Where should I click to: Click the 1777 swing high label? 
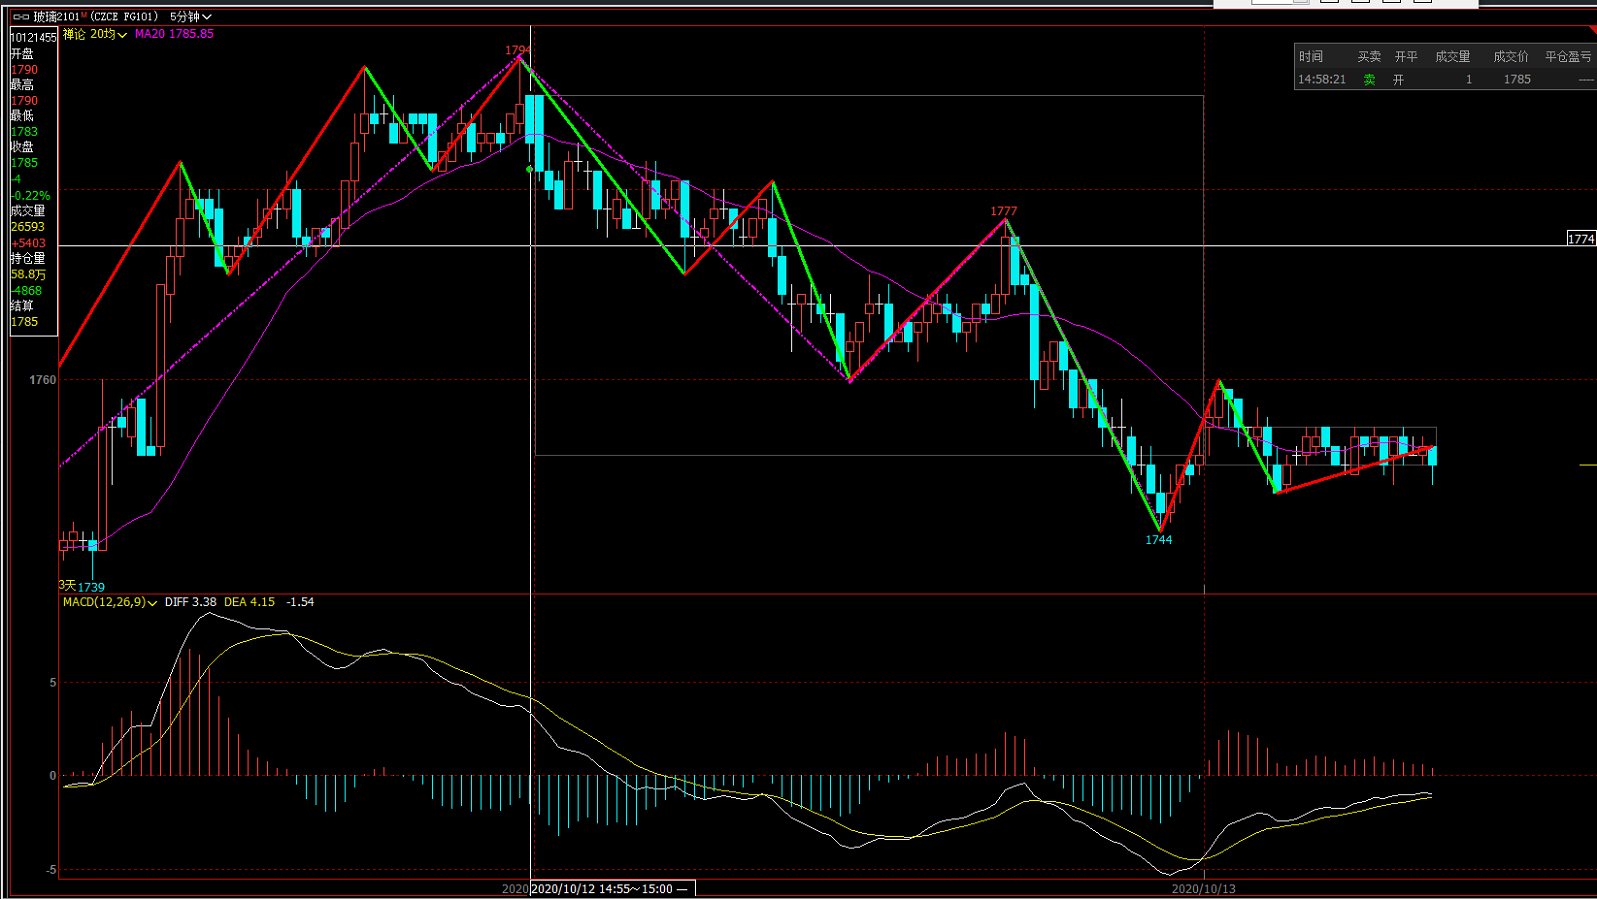(1003, 211)
